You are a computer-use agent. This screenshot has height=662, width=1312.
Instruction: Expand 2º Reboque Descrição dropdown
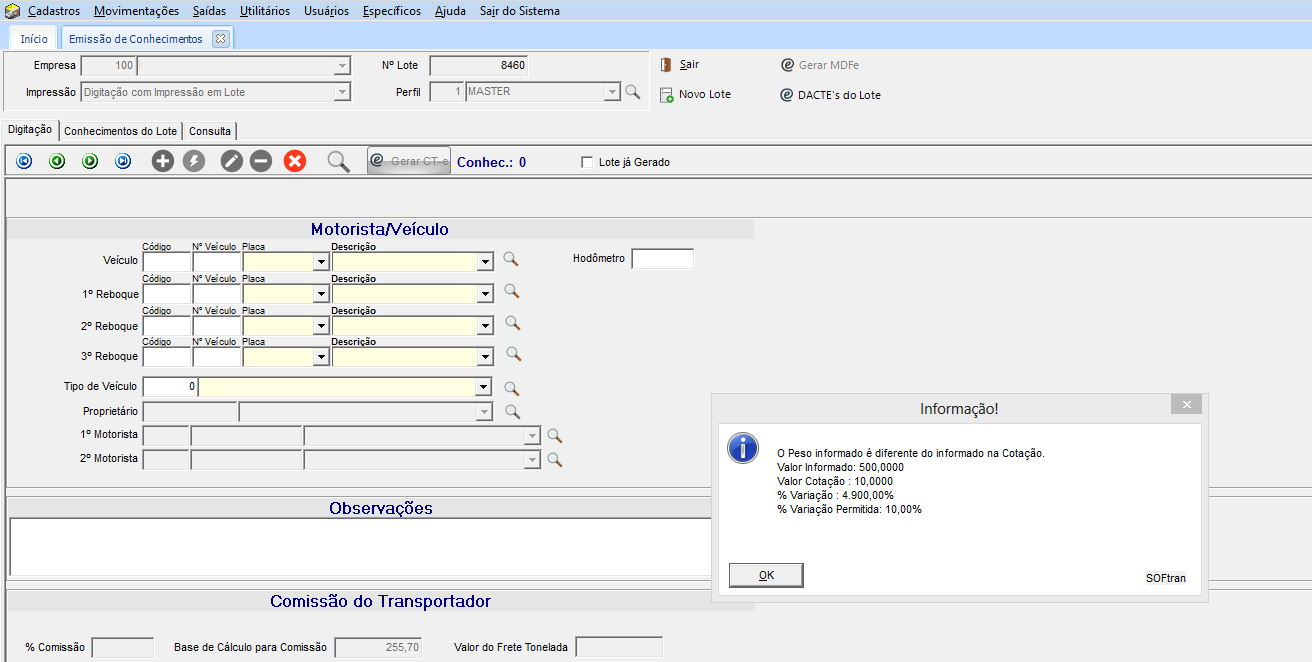click(485, 326)
